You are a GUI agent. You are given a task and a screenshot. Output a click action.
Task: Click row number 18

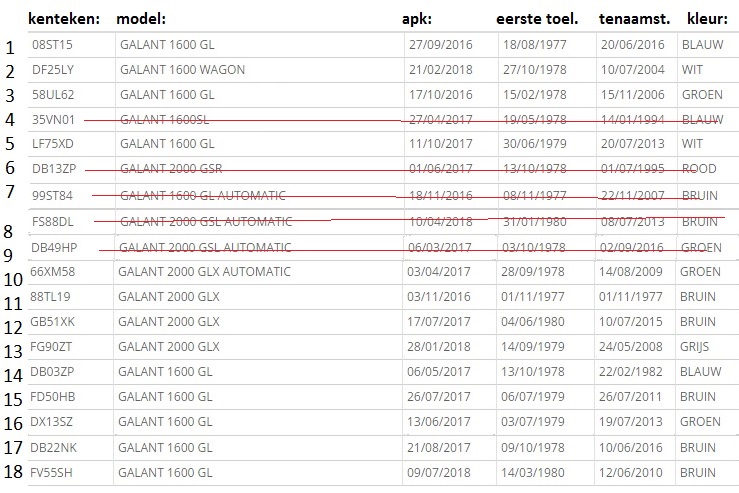point(12,473)
